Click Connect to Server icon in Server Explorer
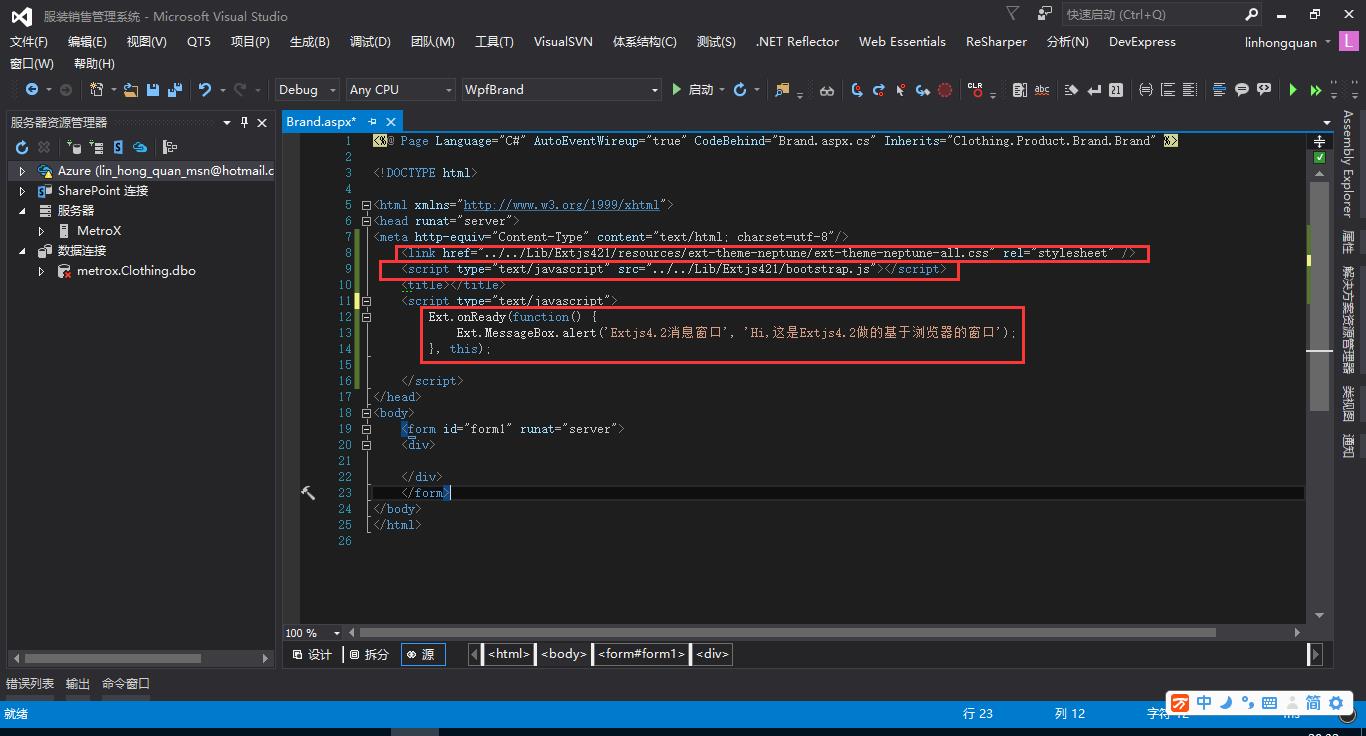 (96, 147)
